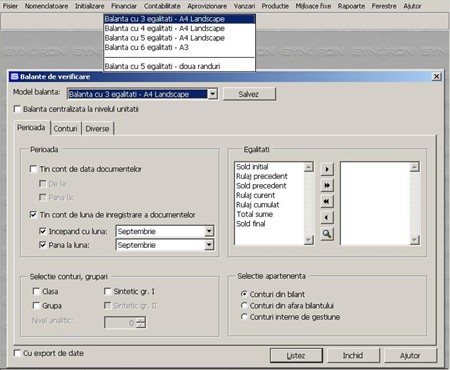This screenshot has height=370, width=450.
Task: Click the Ajutor button in dialog
Action: pyautogui.click(x=410, y=356)
